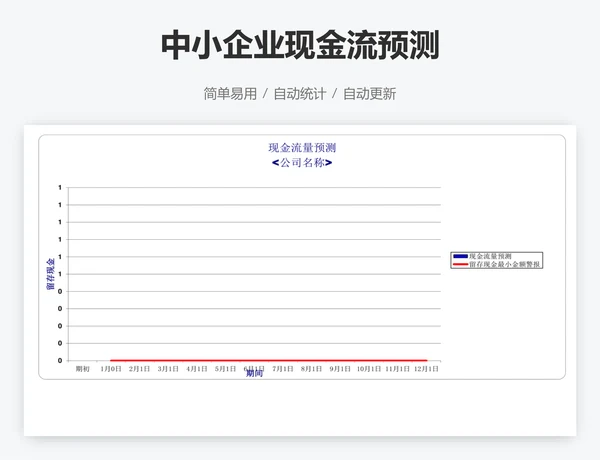The height and width of the screenshot is (460, 600).
Task: Click the main heading 中小企业现金流预测
Action: point(300,45)
